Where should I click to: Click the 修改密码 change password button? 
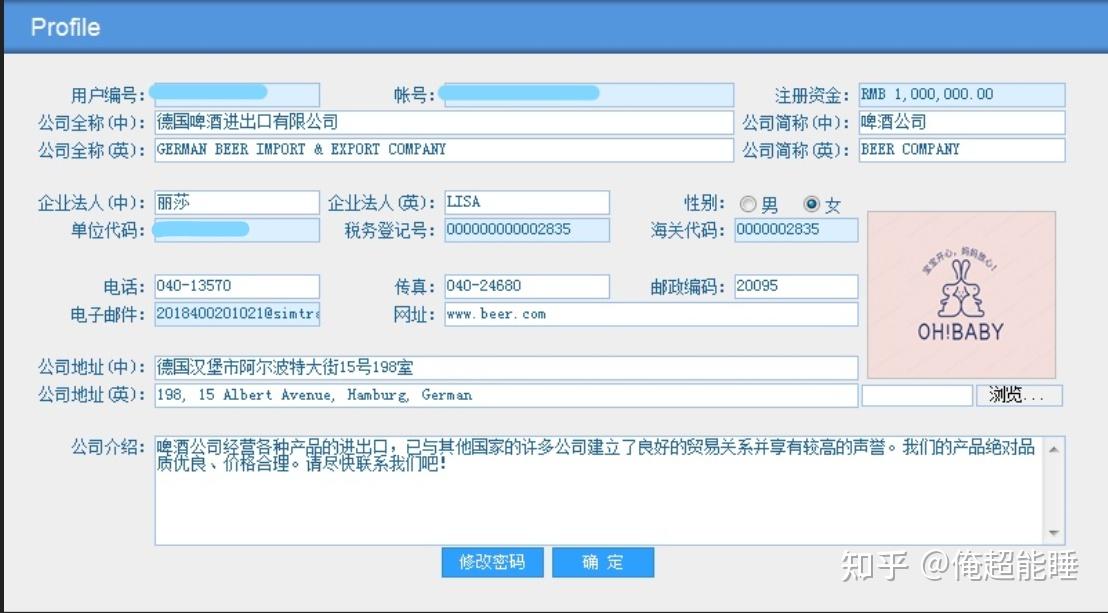[492, 562]
